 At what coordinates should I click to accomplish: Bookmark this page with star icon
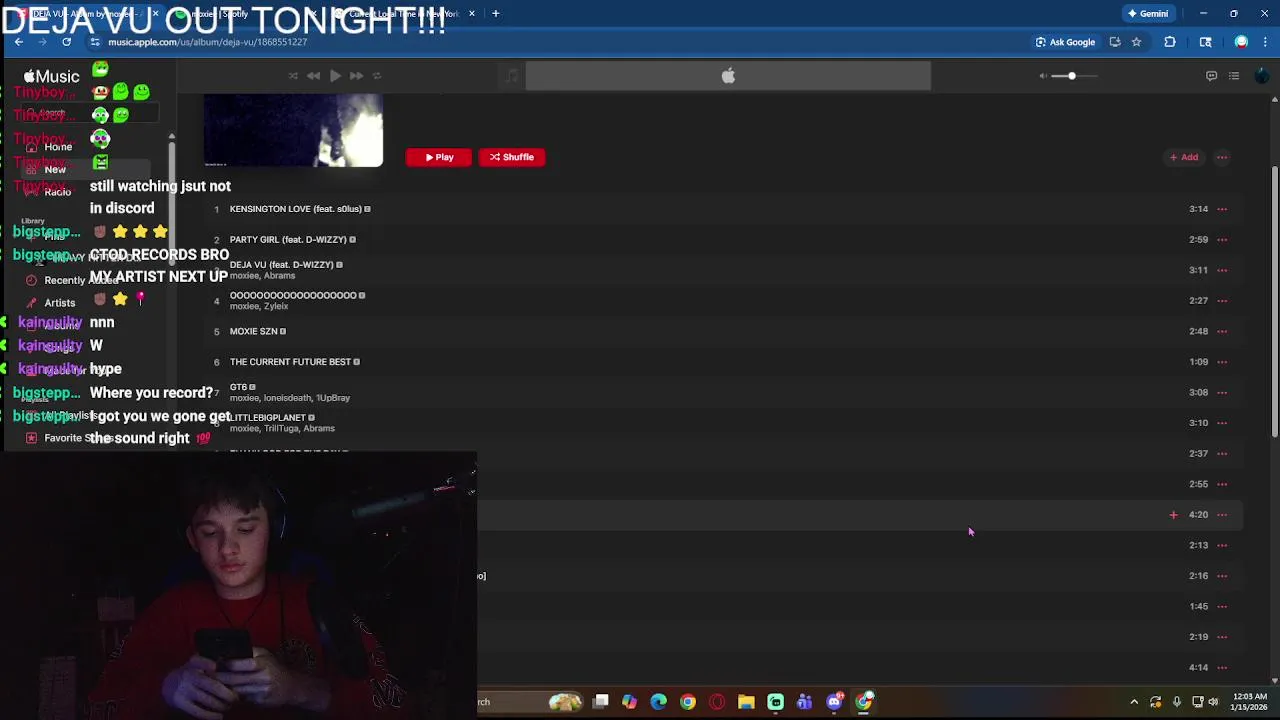[x=1136, y=42]
